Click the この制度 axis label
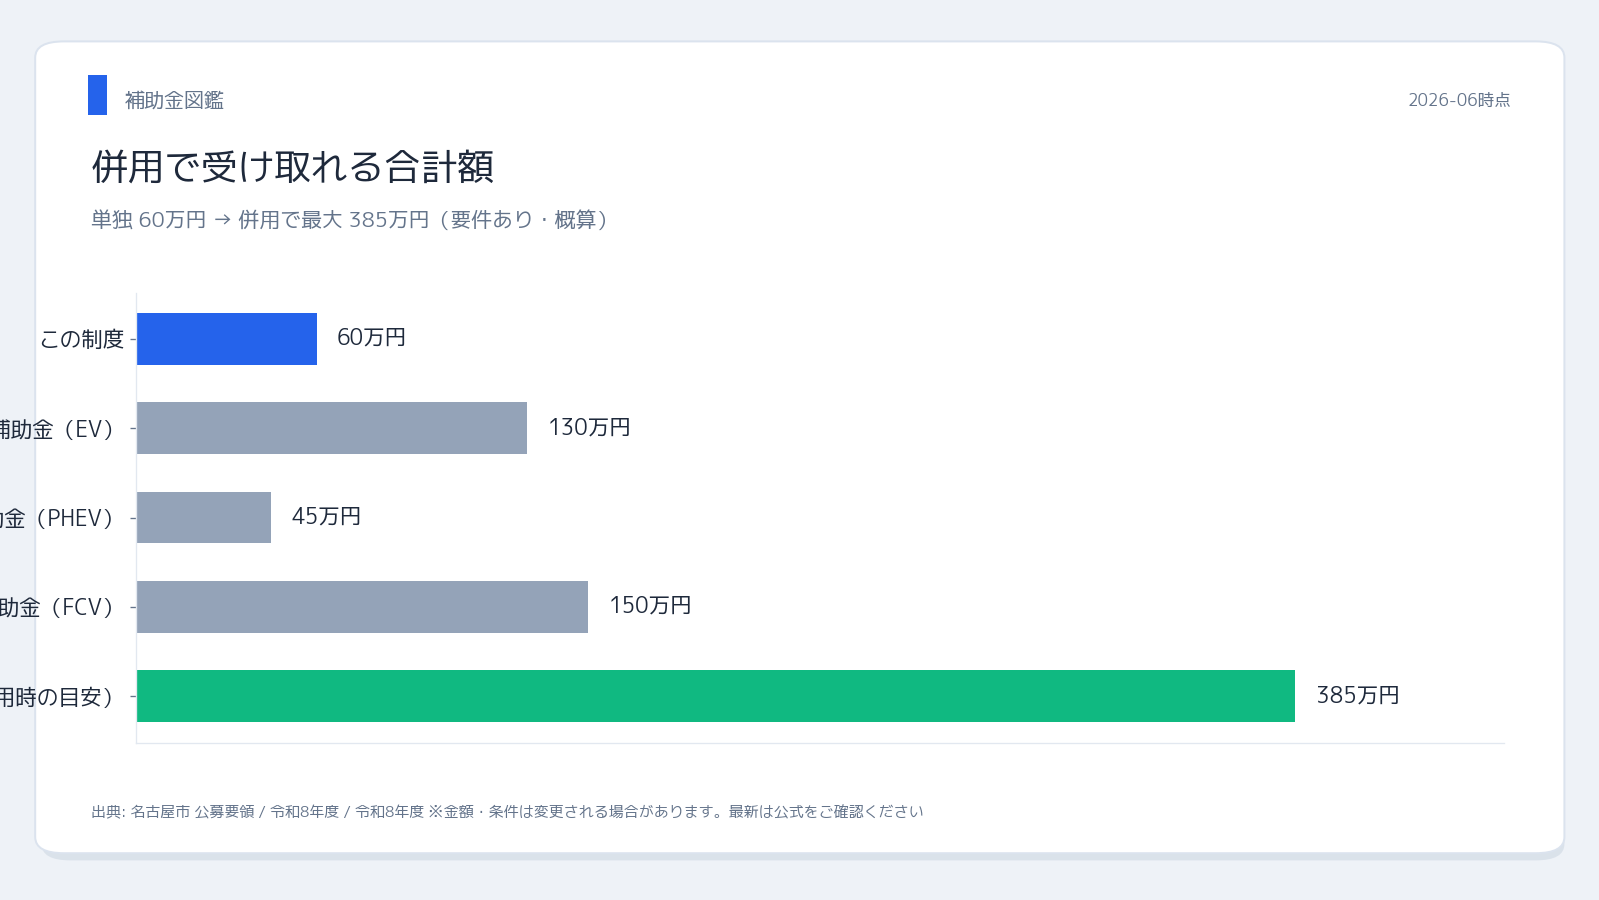Screen dimensions: 1599x900 81,339
